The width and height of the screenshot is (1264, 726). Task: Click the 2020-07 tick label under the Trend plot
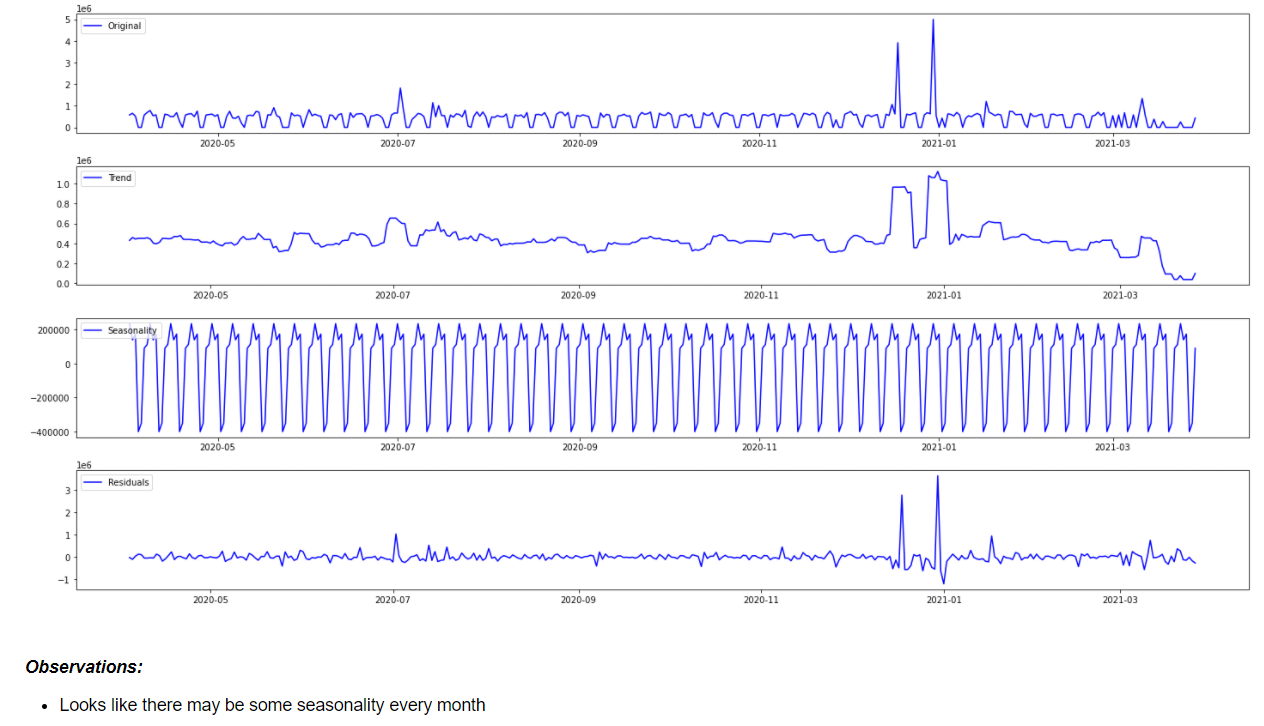pyautogui.click(x=392, y=296)
